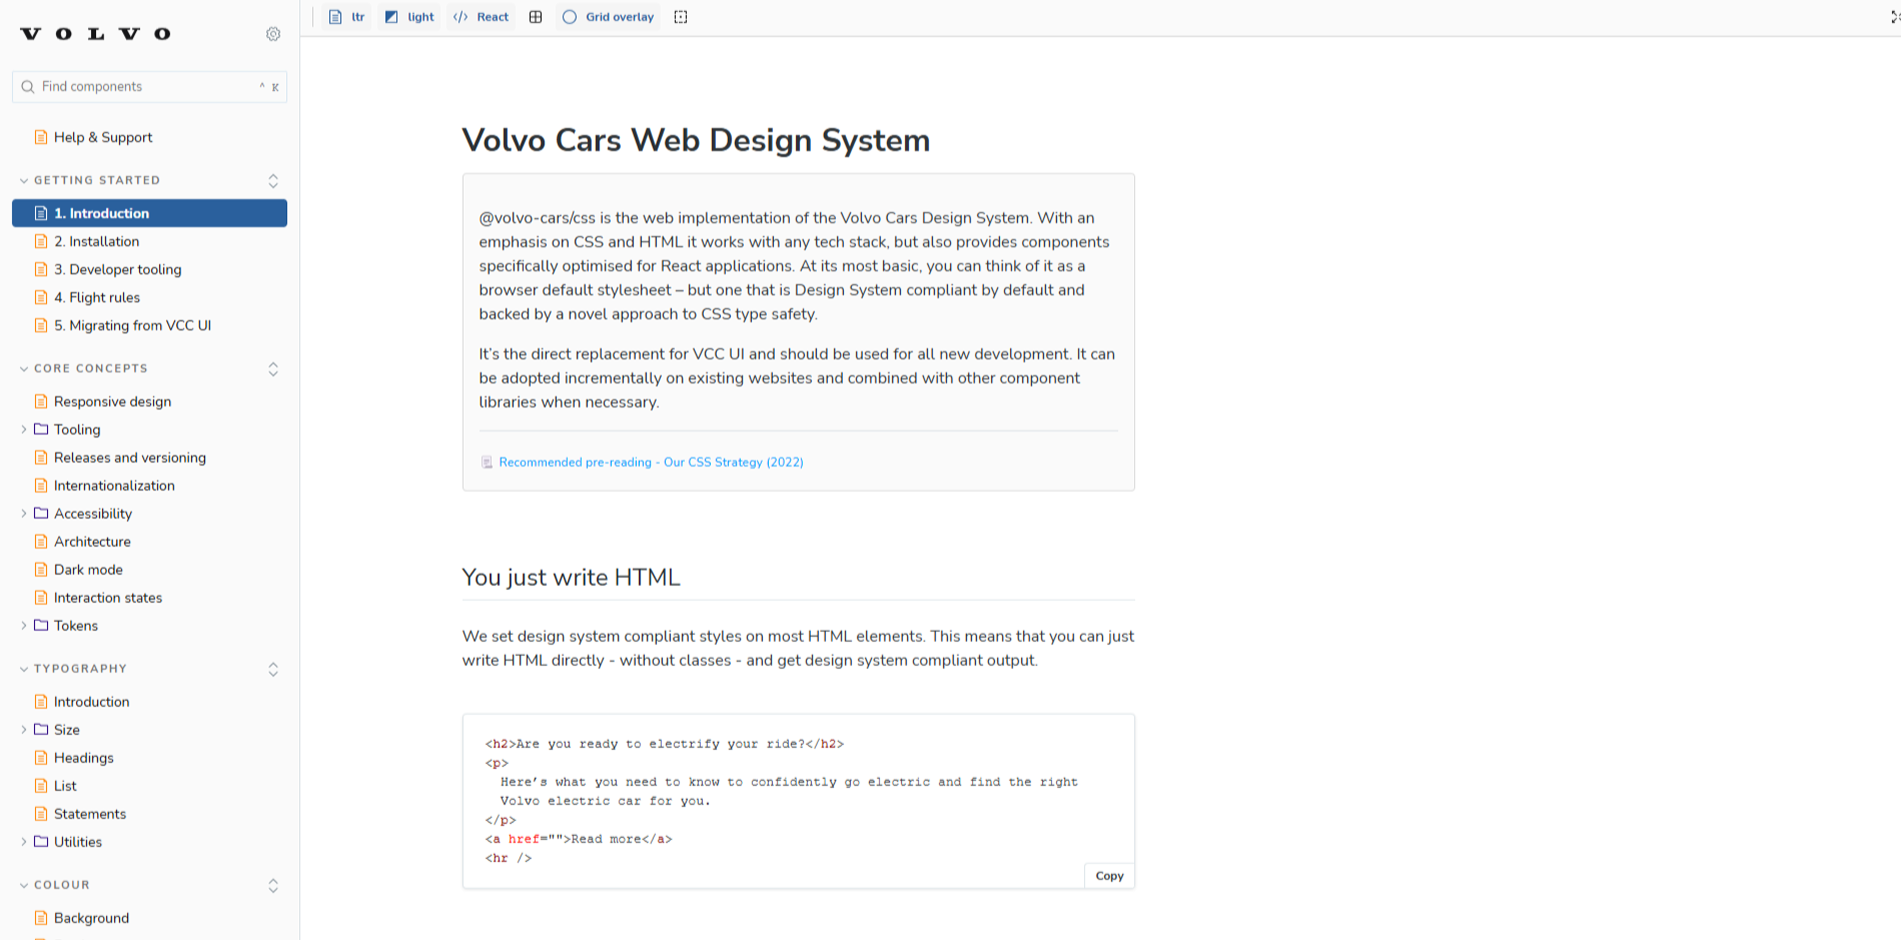Screen dimensions: 1901x940
Task: Follow the Recommended pre-reading CSS Strategy link
Action: (x=651, y=462)
